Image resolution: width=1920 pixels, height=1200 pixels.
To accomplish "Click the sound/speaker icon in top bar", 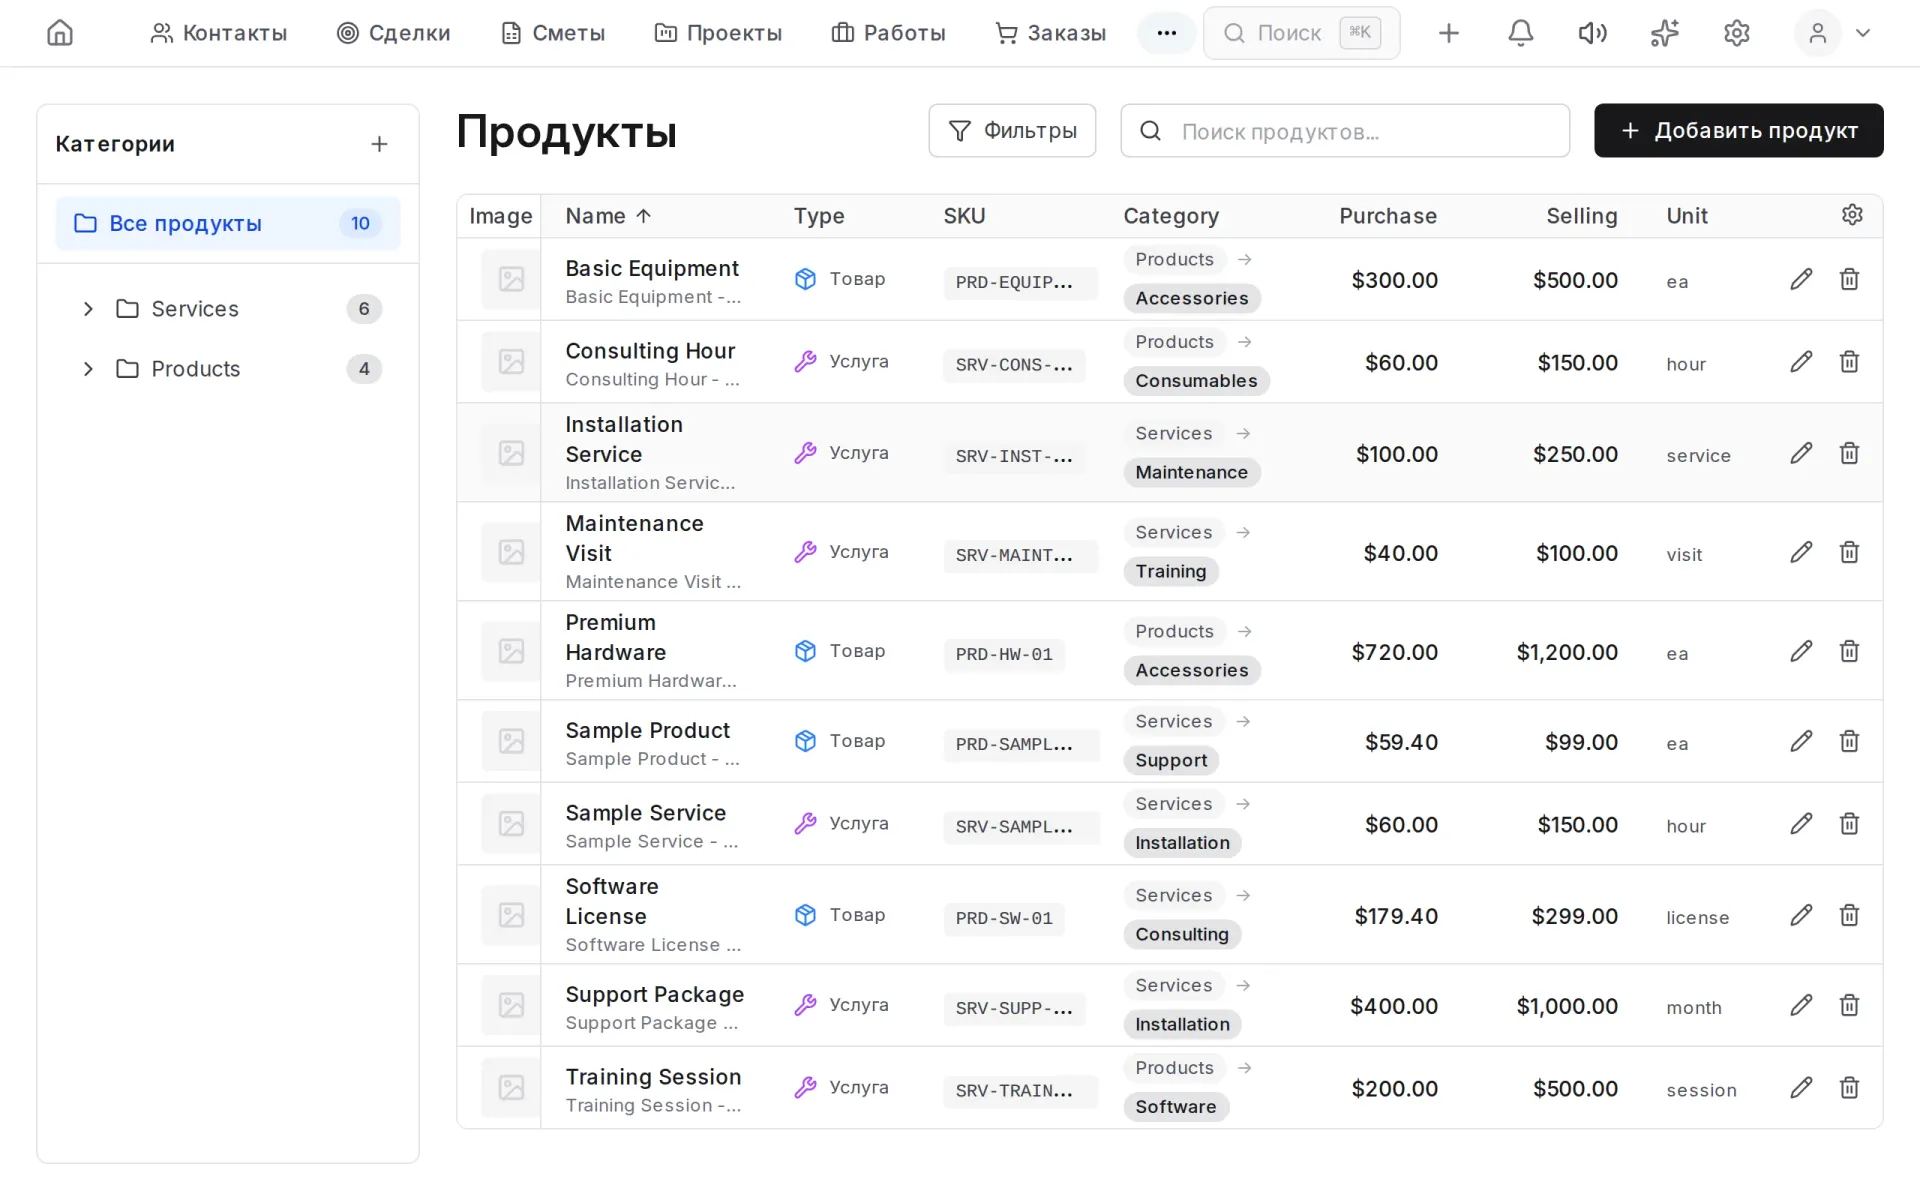I will [1592, 33].
